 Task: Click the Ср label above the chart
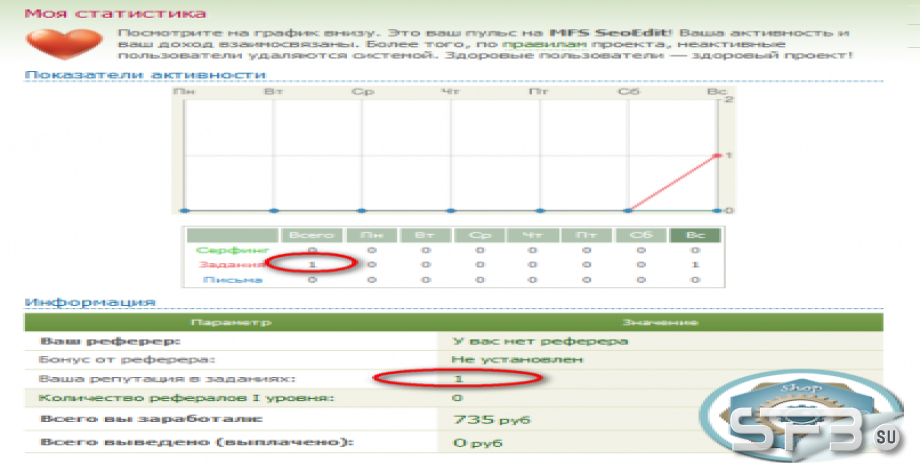click(362, 92)
